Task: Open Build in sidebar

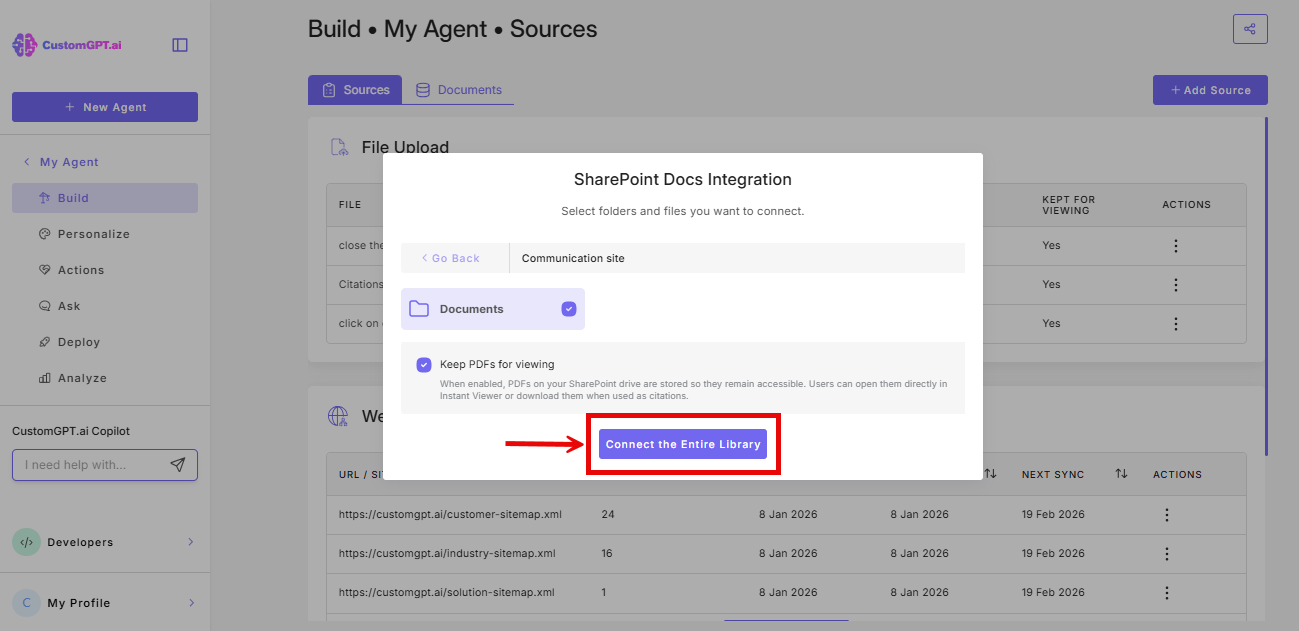Action: coord(105,198)
